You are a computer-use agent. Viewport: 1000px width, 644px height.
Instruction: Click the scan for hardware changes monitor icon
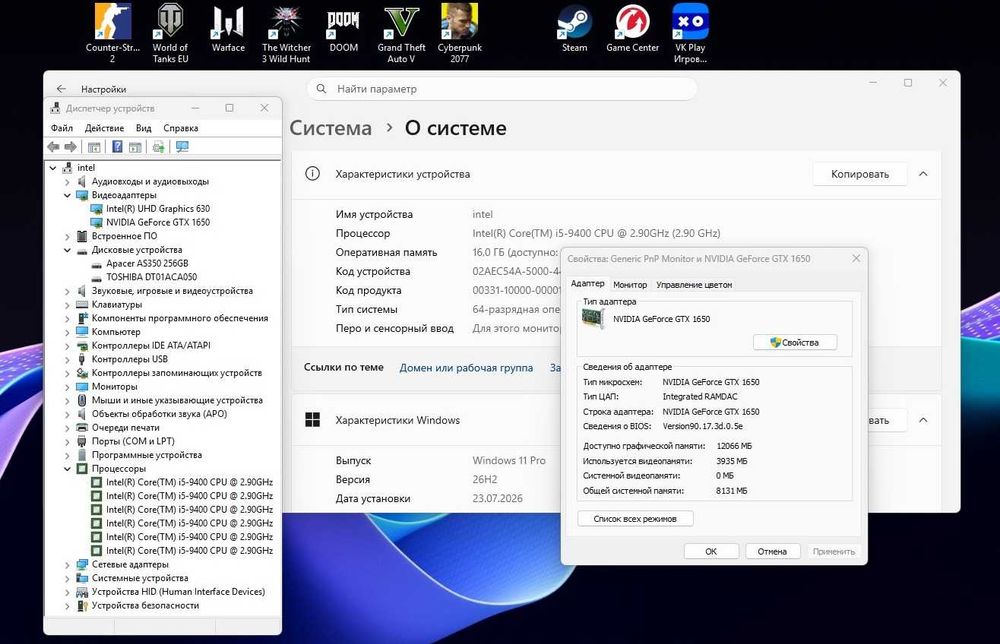coord(182,147)
